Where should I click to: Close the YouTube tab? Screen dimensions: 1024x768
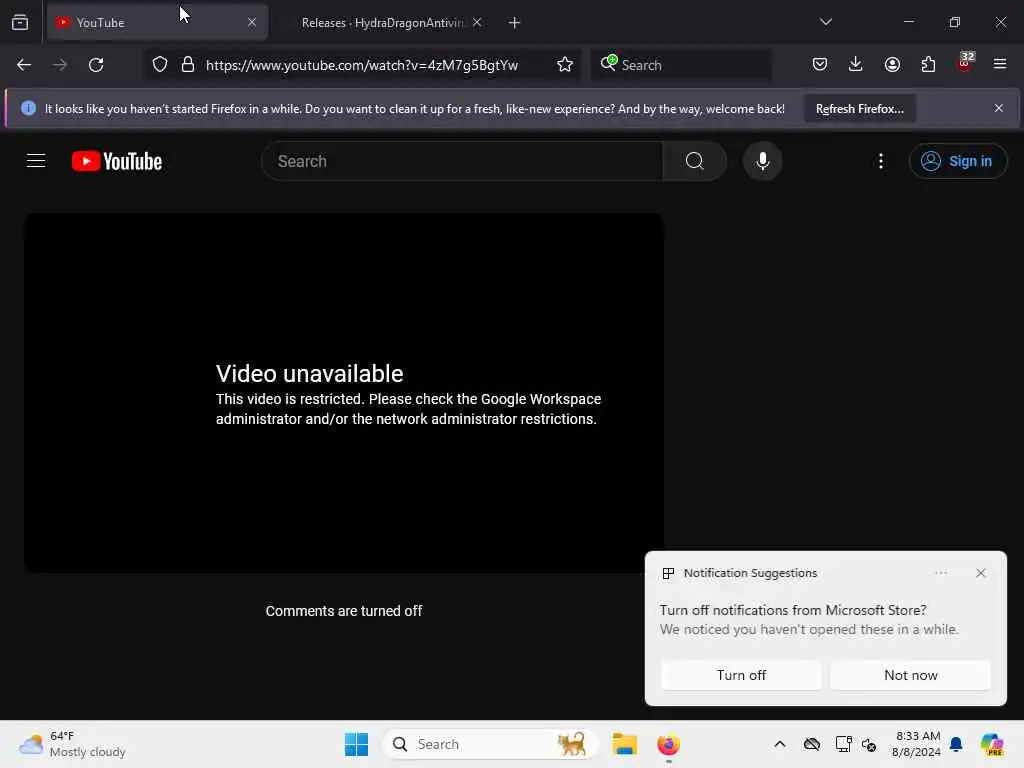click(x=252, y=22)
